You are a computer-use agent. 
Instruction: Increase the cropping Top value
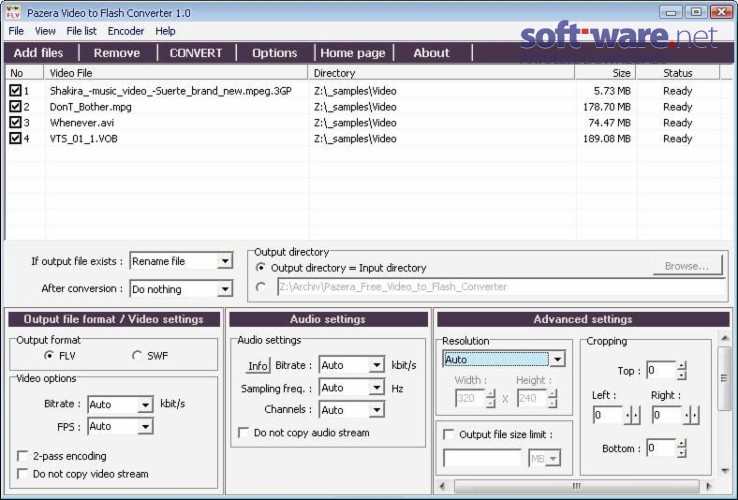(x=682, y=366)
